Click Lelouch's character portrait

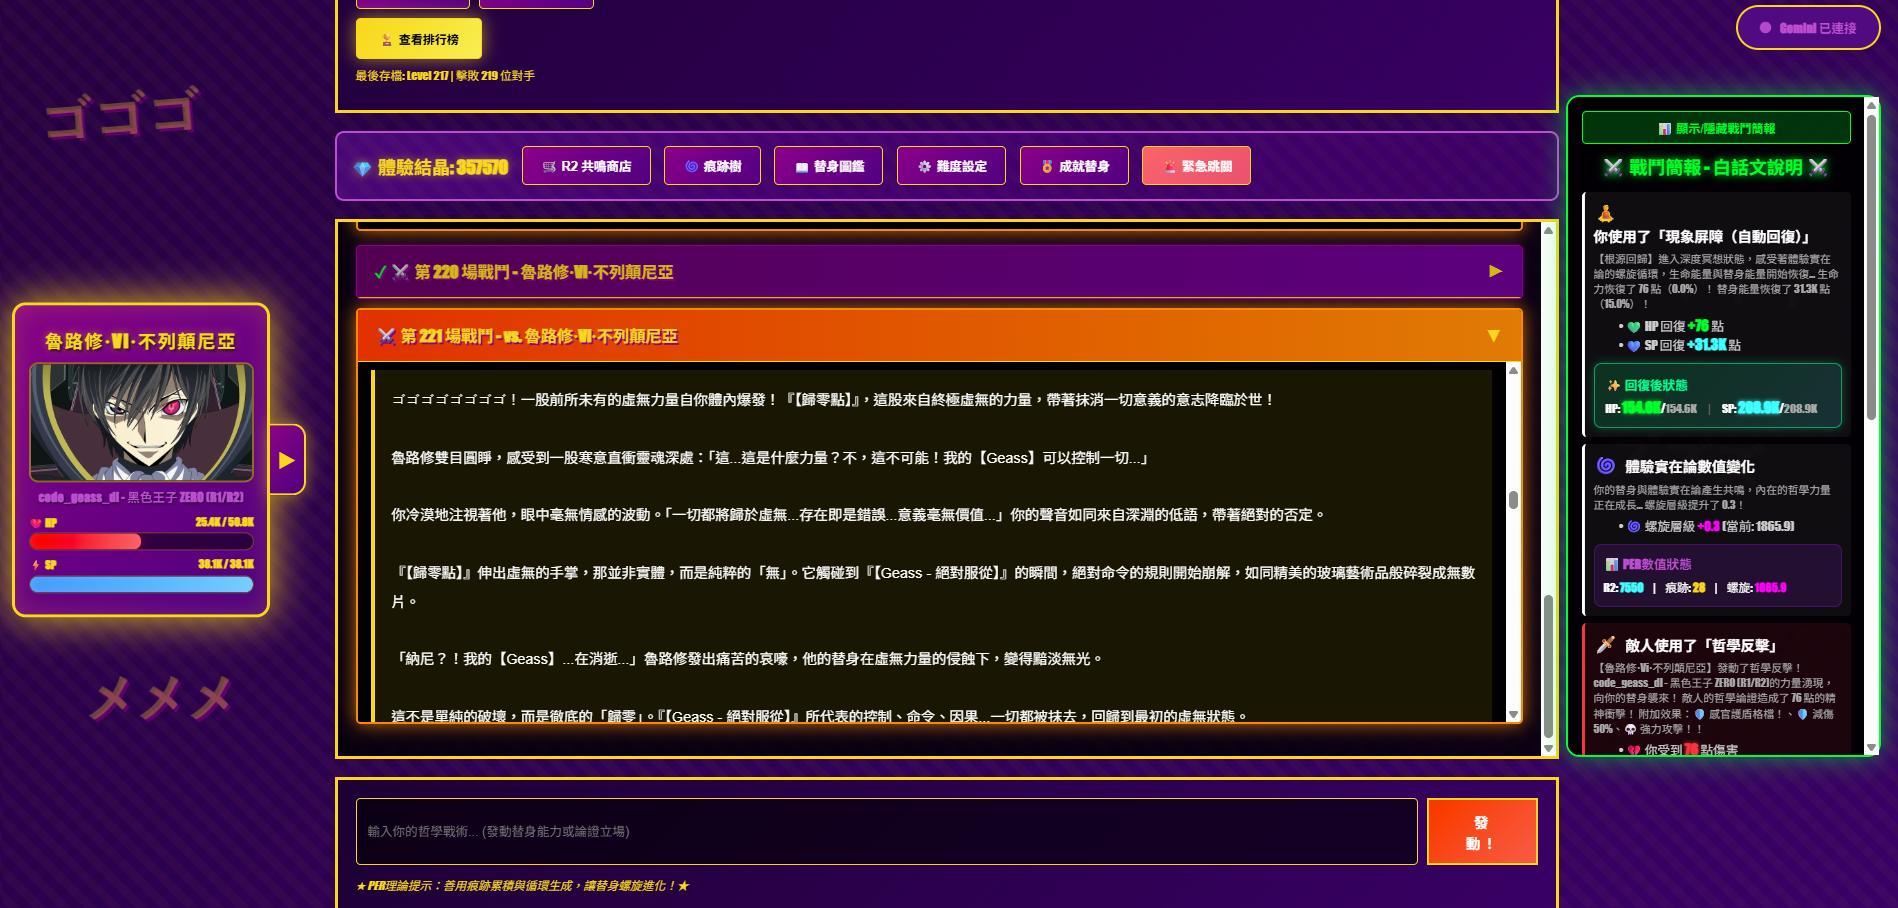click(141, 422)
